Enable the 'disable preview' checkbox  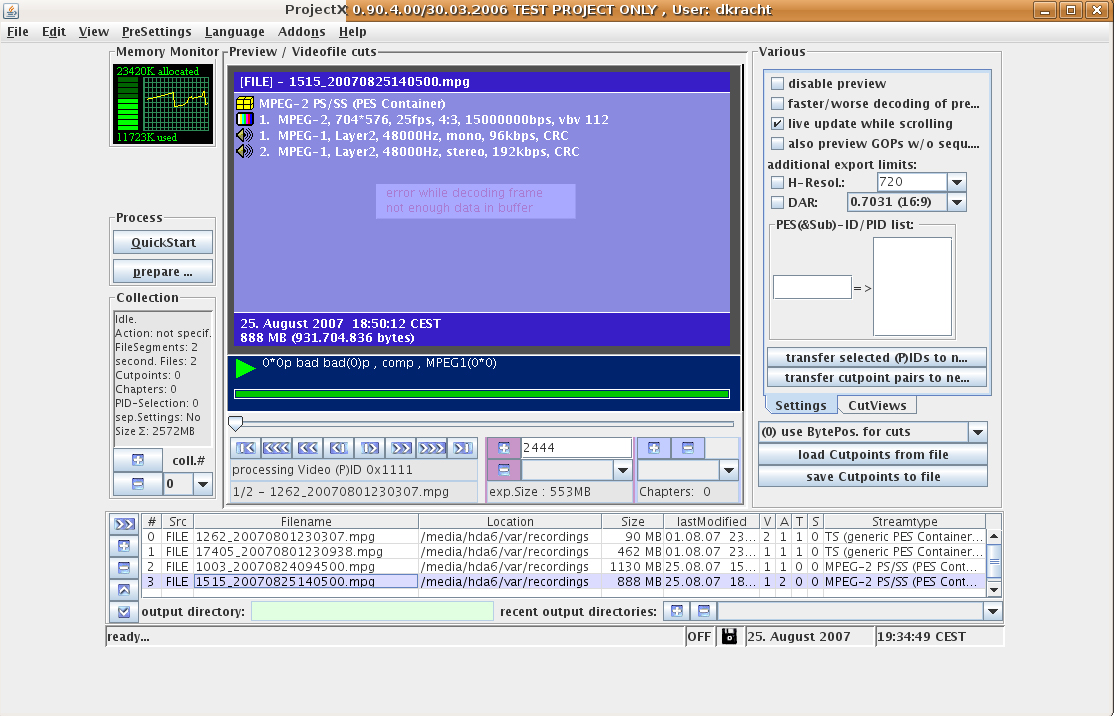coord(777,84)
